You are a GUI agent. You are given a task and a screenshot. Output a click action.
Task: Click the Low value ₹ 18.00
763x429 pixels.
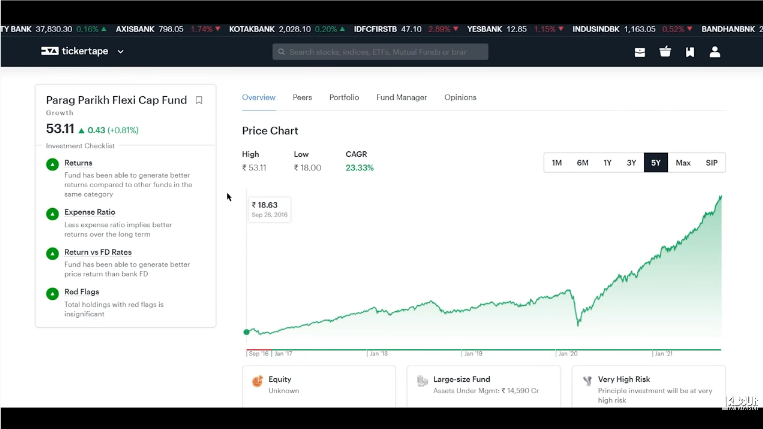[x=308, y=168]
